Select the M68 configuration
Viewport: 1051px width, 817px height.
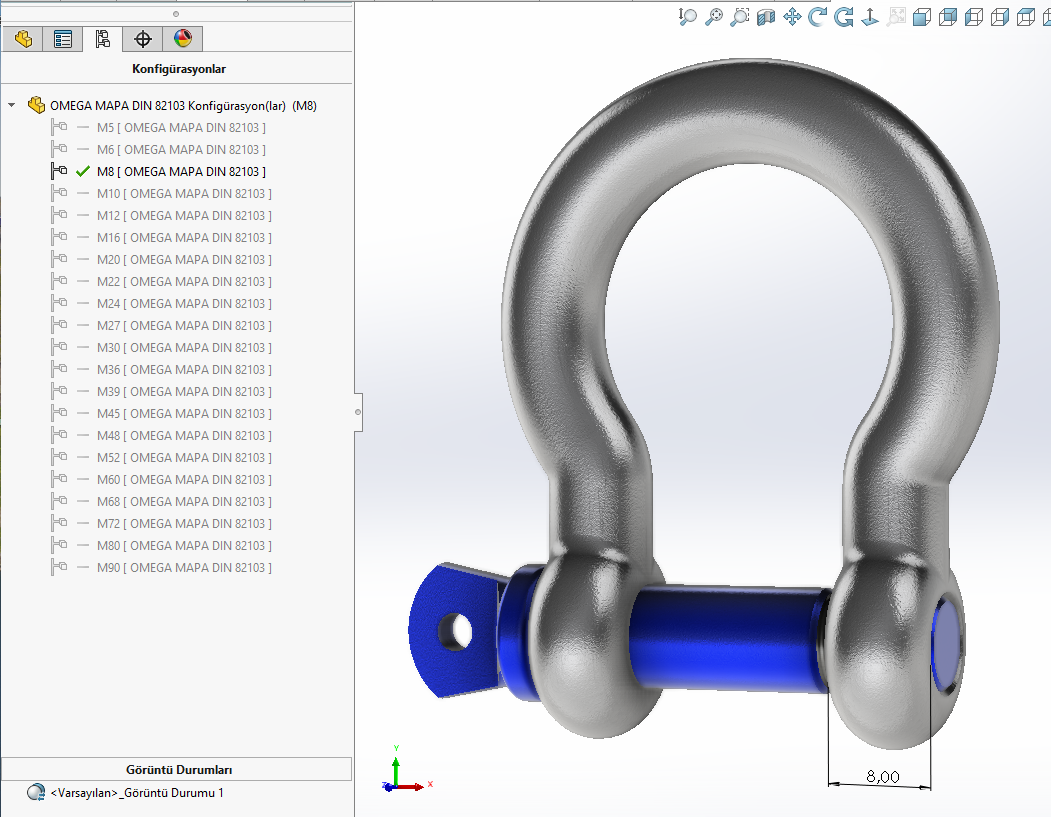click(x=184, y=502)
